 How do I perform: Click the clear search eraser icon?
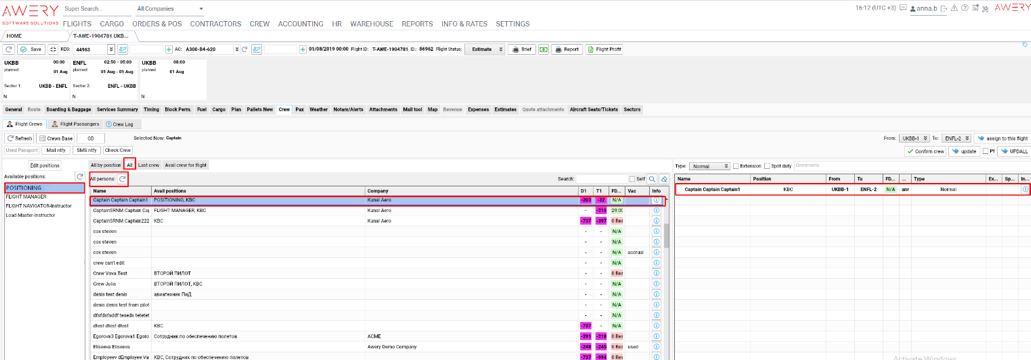[664, 179]
